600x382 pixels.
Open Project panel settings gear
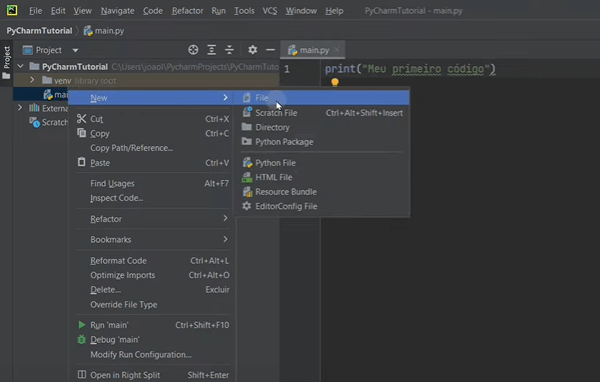[x=253, y=50]
